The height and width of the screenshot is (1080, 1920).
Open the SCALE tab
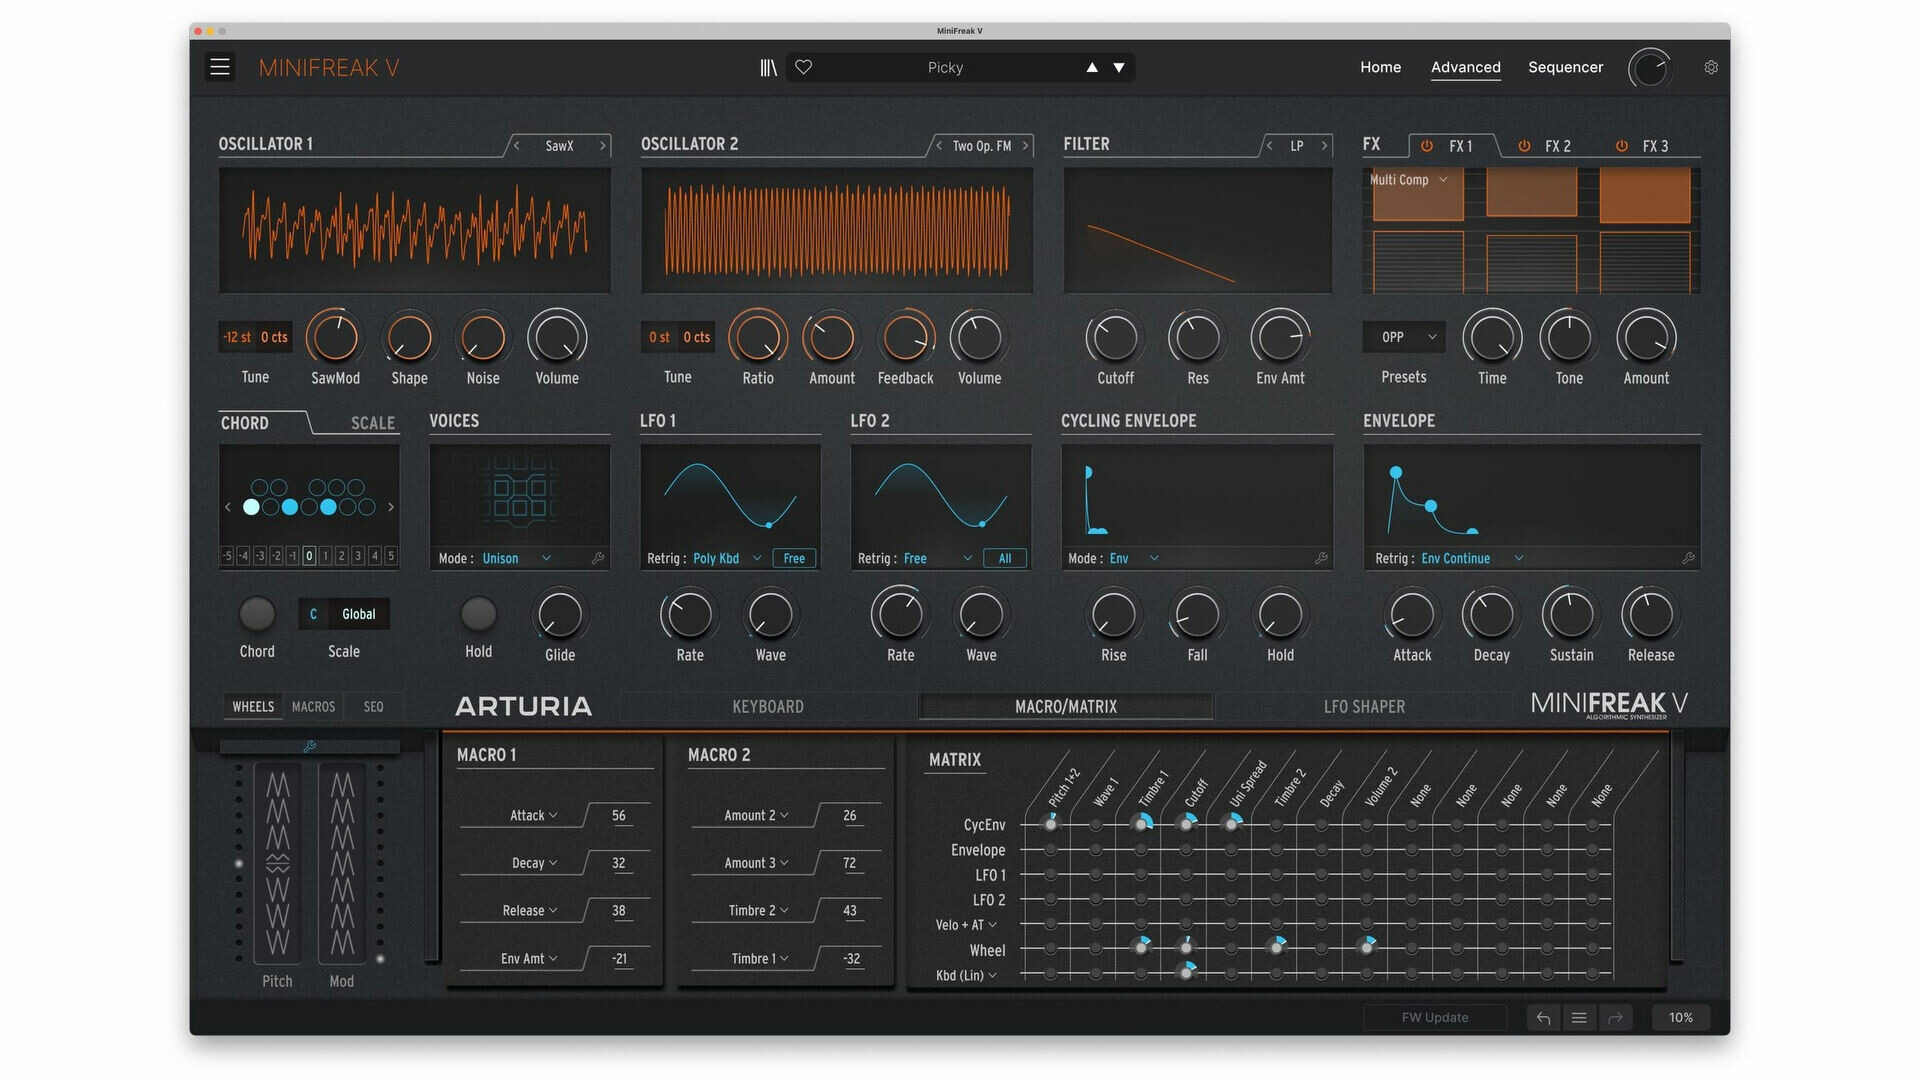[373, 423]
